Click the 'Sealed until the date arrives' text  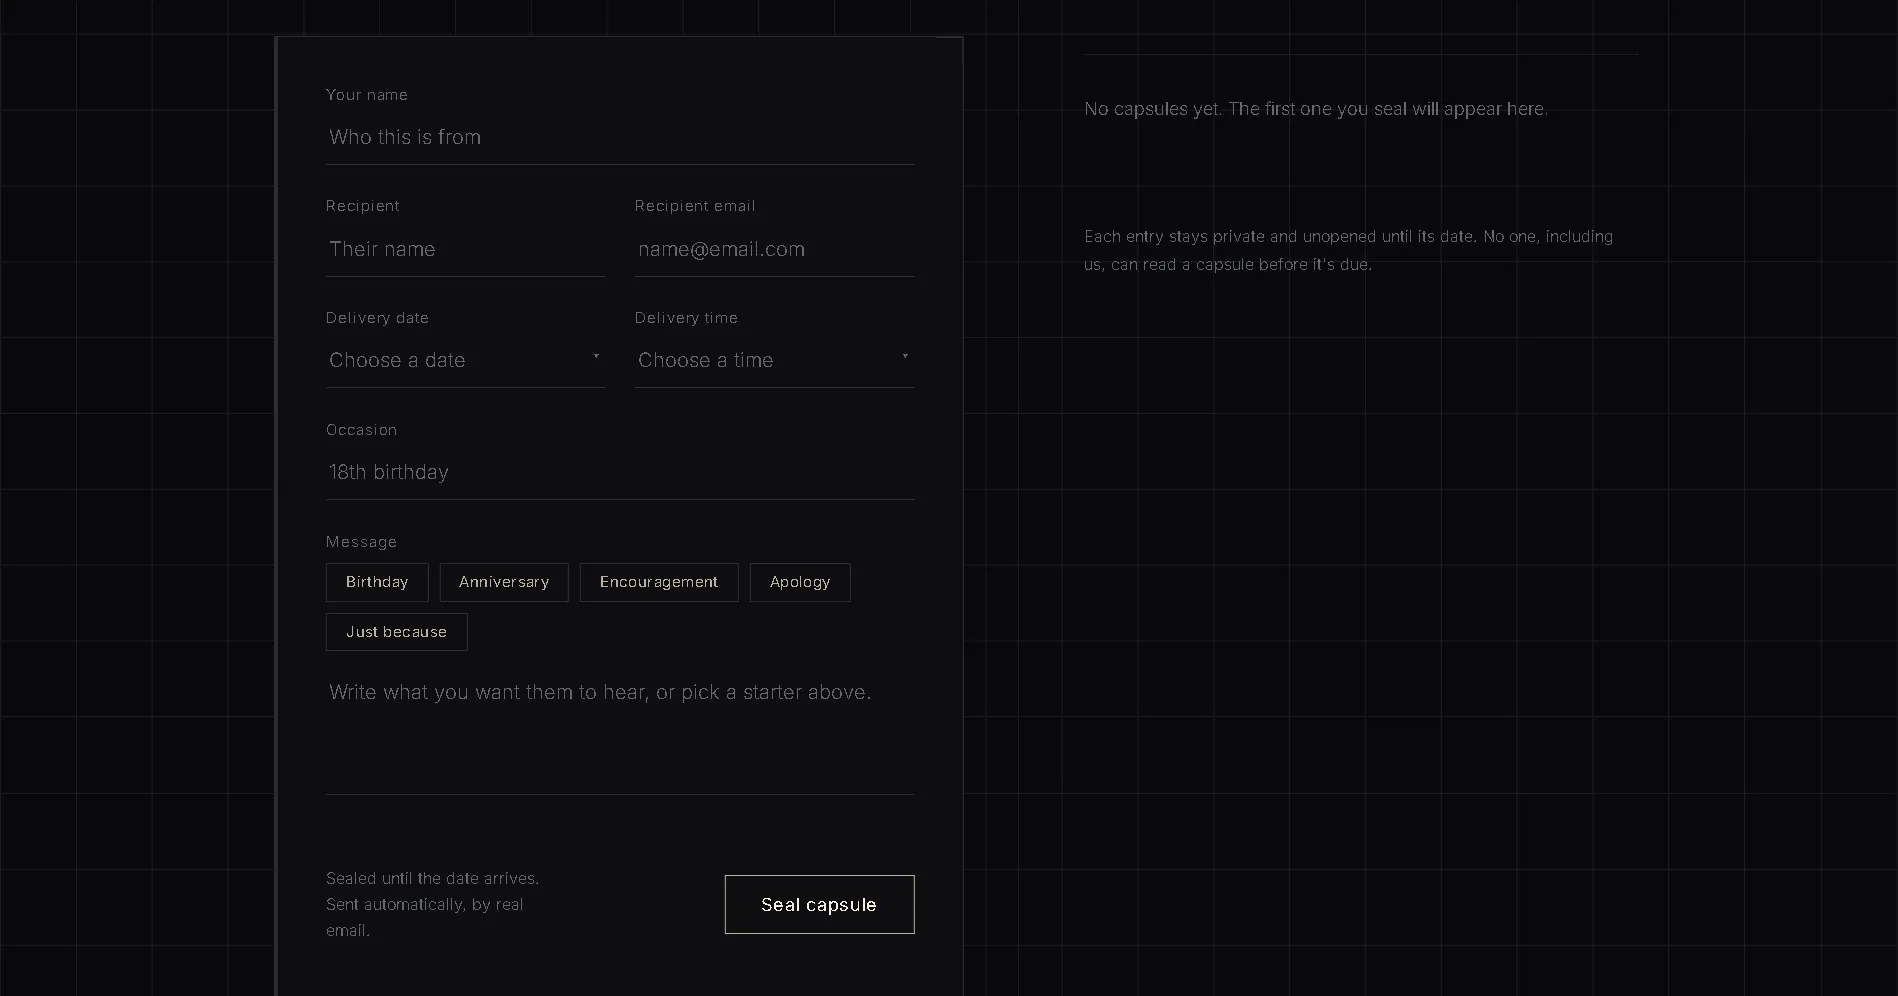(x=433, y=904)
